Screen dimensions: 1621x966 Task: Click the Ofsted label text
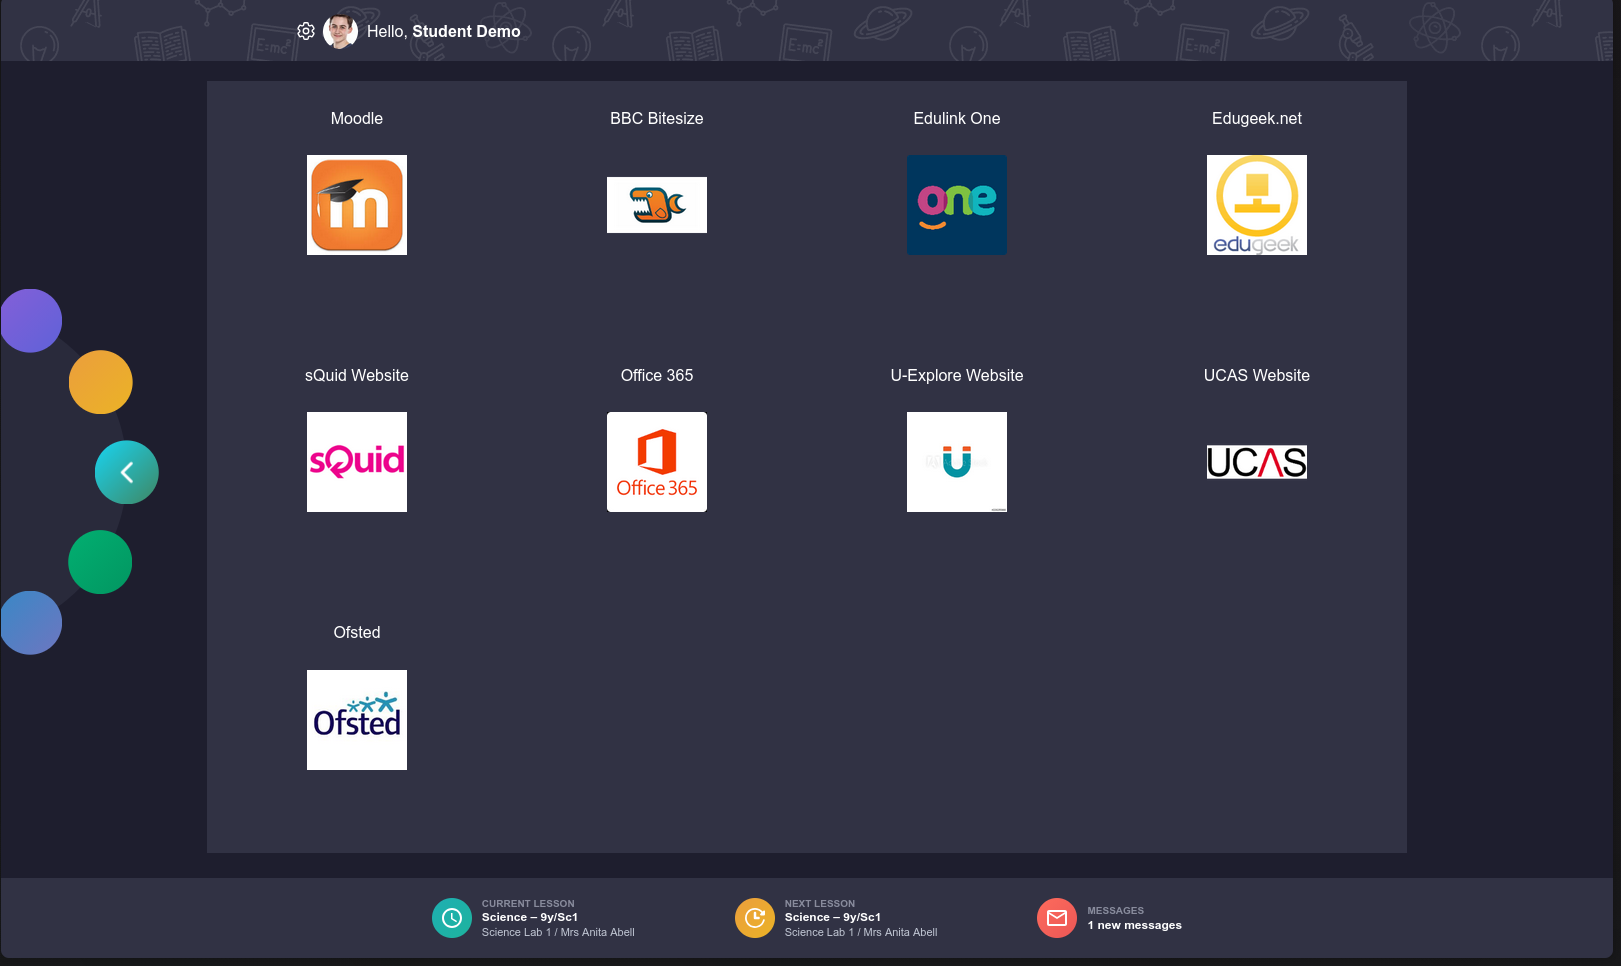tap(357, 632)
